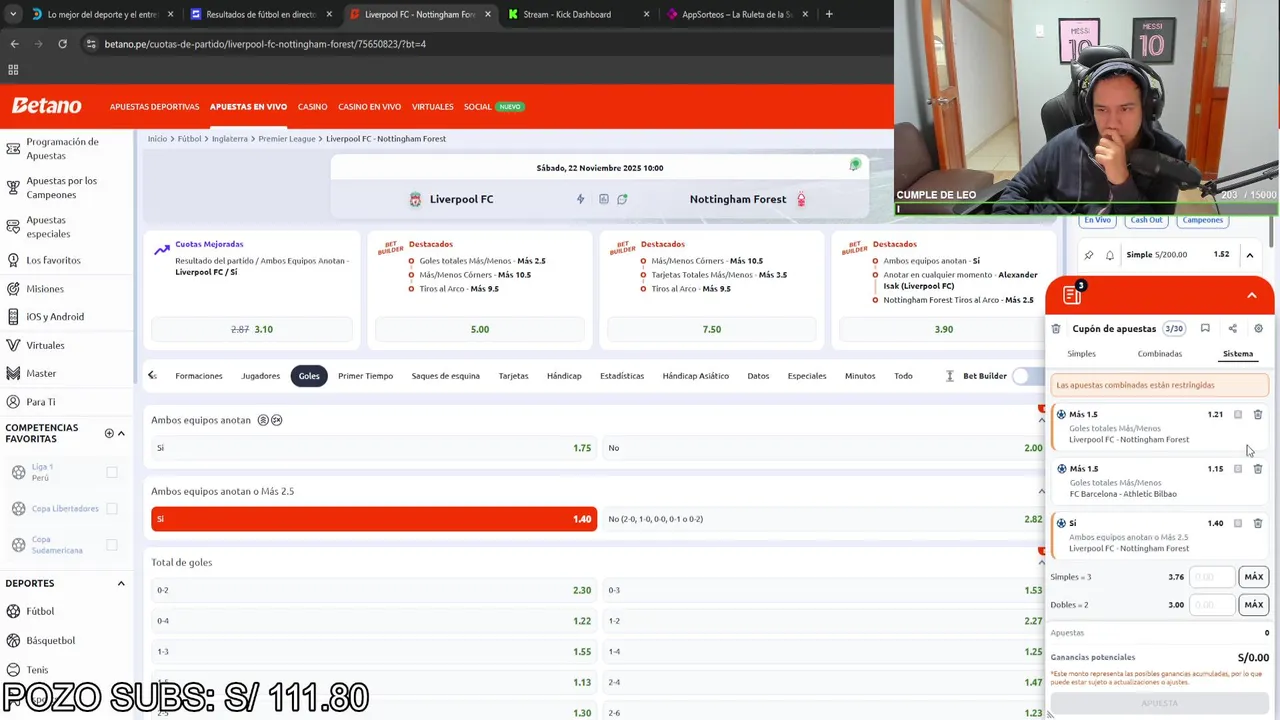
Task: Collapse the bet coupon panel chevron
Action: click(1251, 295)
